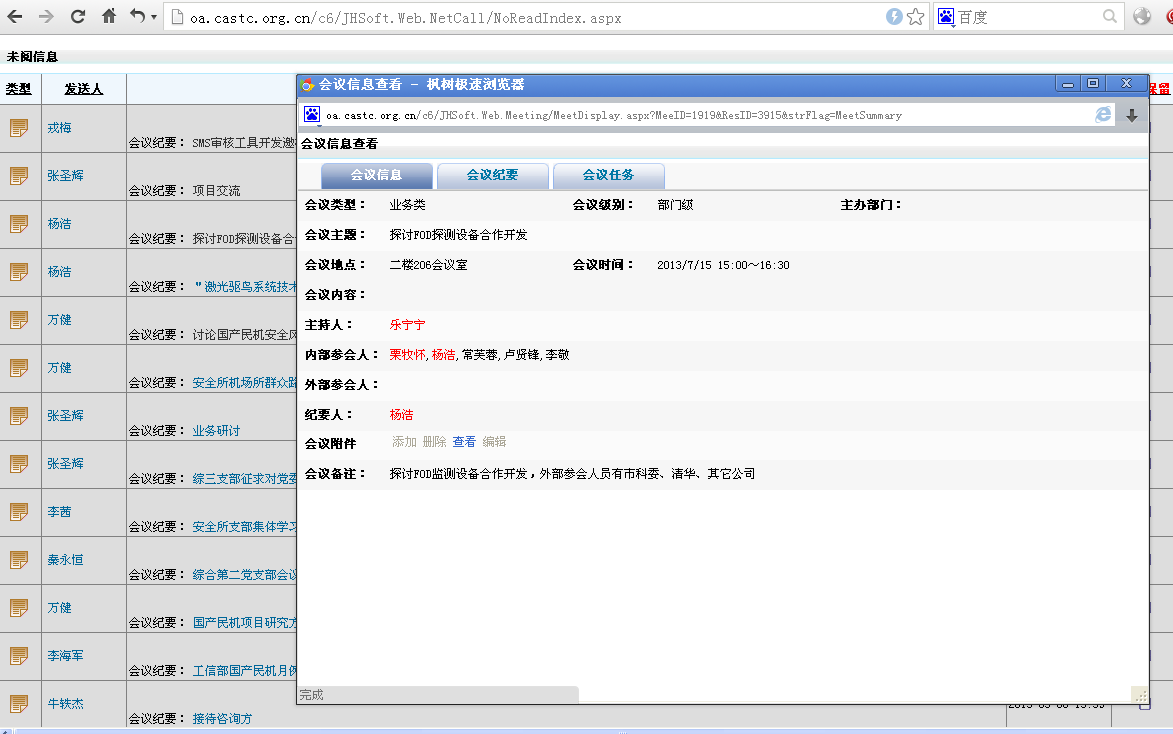
Task: Click attendee name 栗牧怀
Action: click(407, 355)
